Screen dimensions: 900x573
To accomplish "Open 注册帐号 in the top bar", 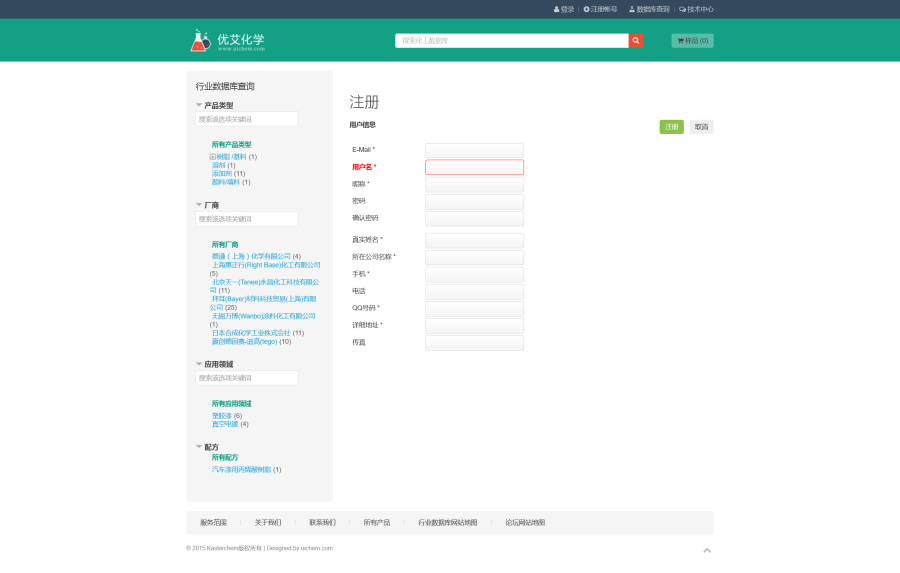I will [600, 9].
